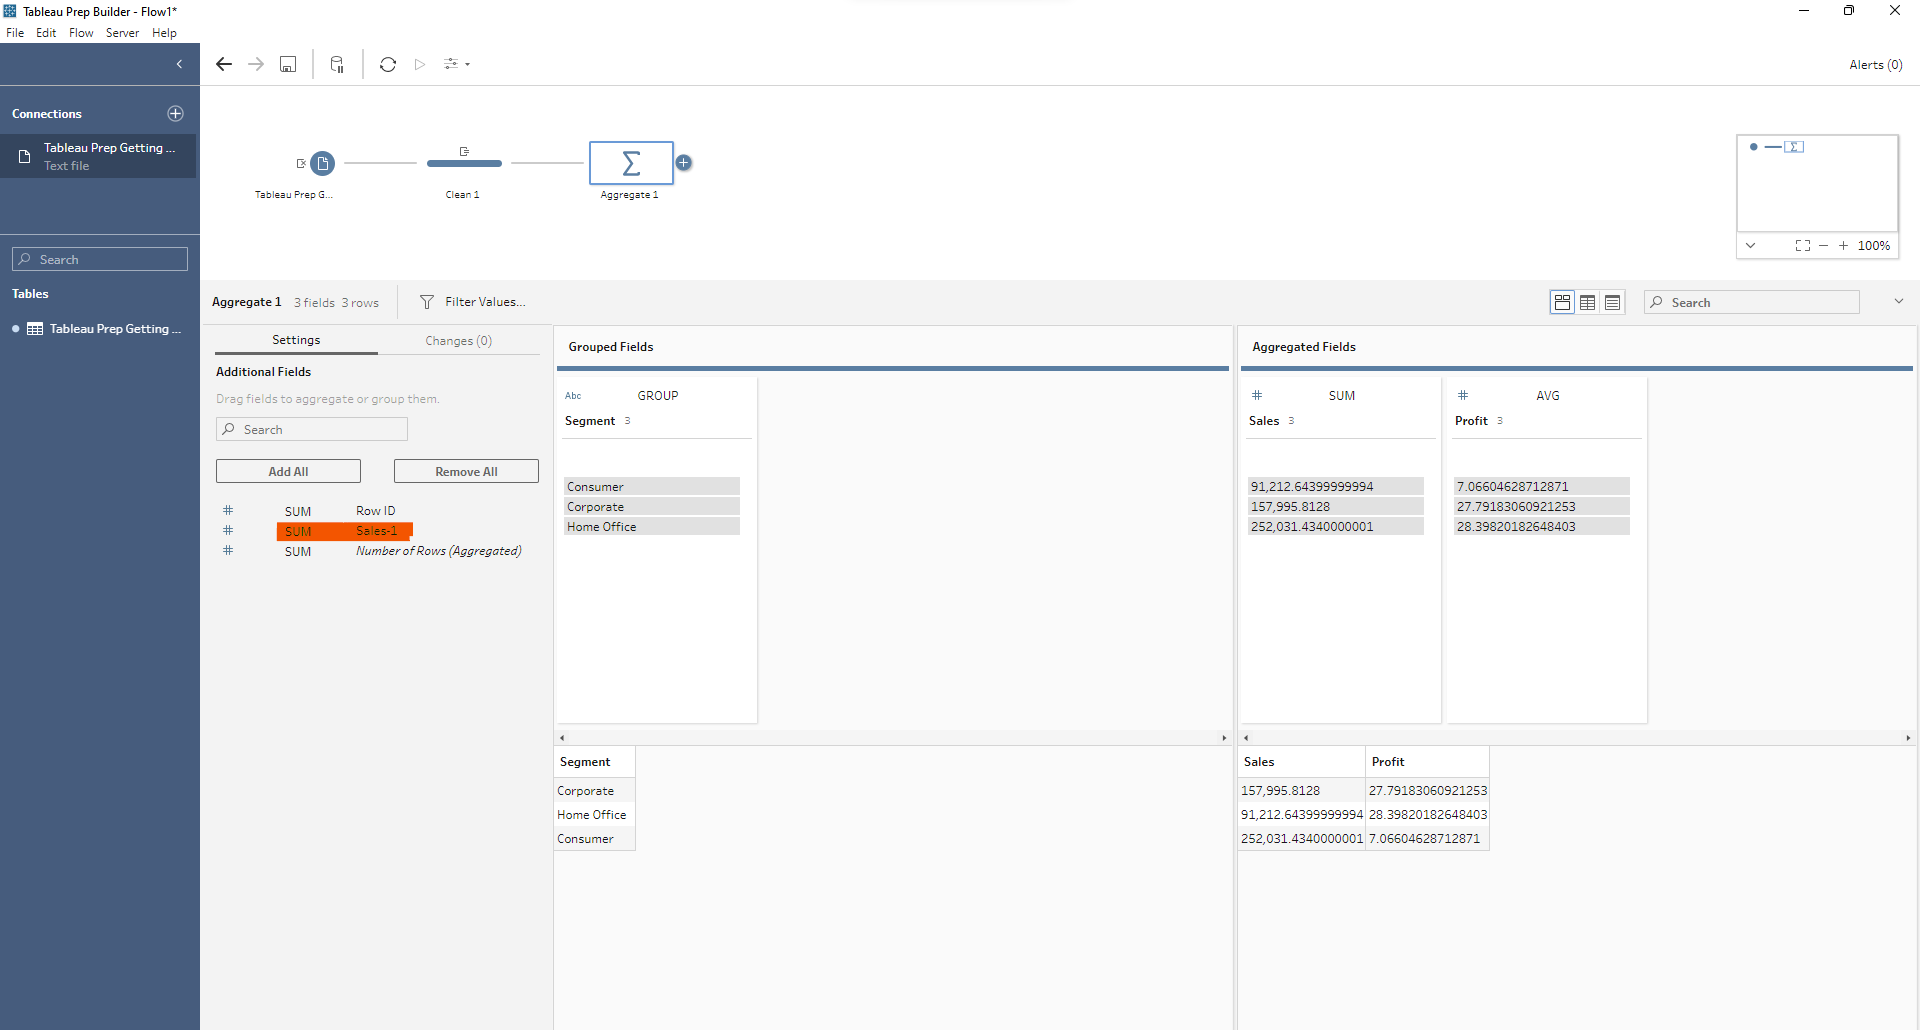Image resolution: width=1920 pixels, height=1030 pixels.
Task: Click Aggregated Fields left scroll arrow
Action: (x=1246, y=738)
